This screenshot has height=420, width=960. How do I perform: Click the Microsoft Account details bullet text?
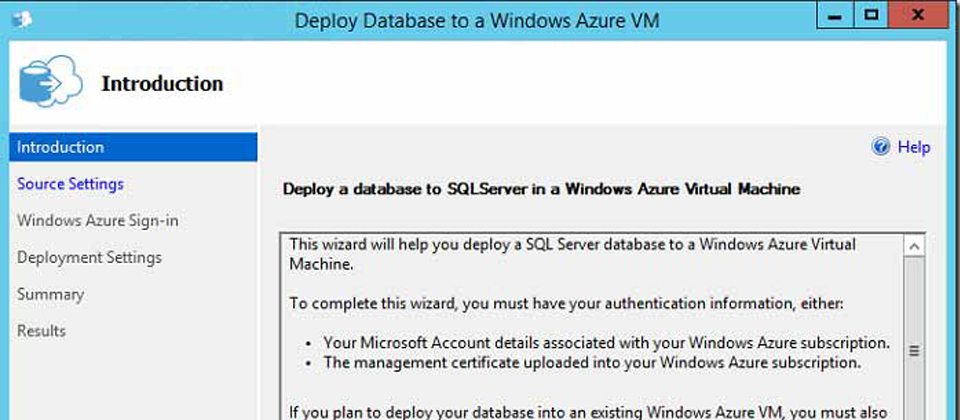[x=603, y=342]
